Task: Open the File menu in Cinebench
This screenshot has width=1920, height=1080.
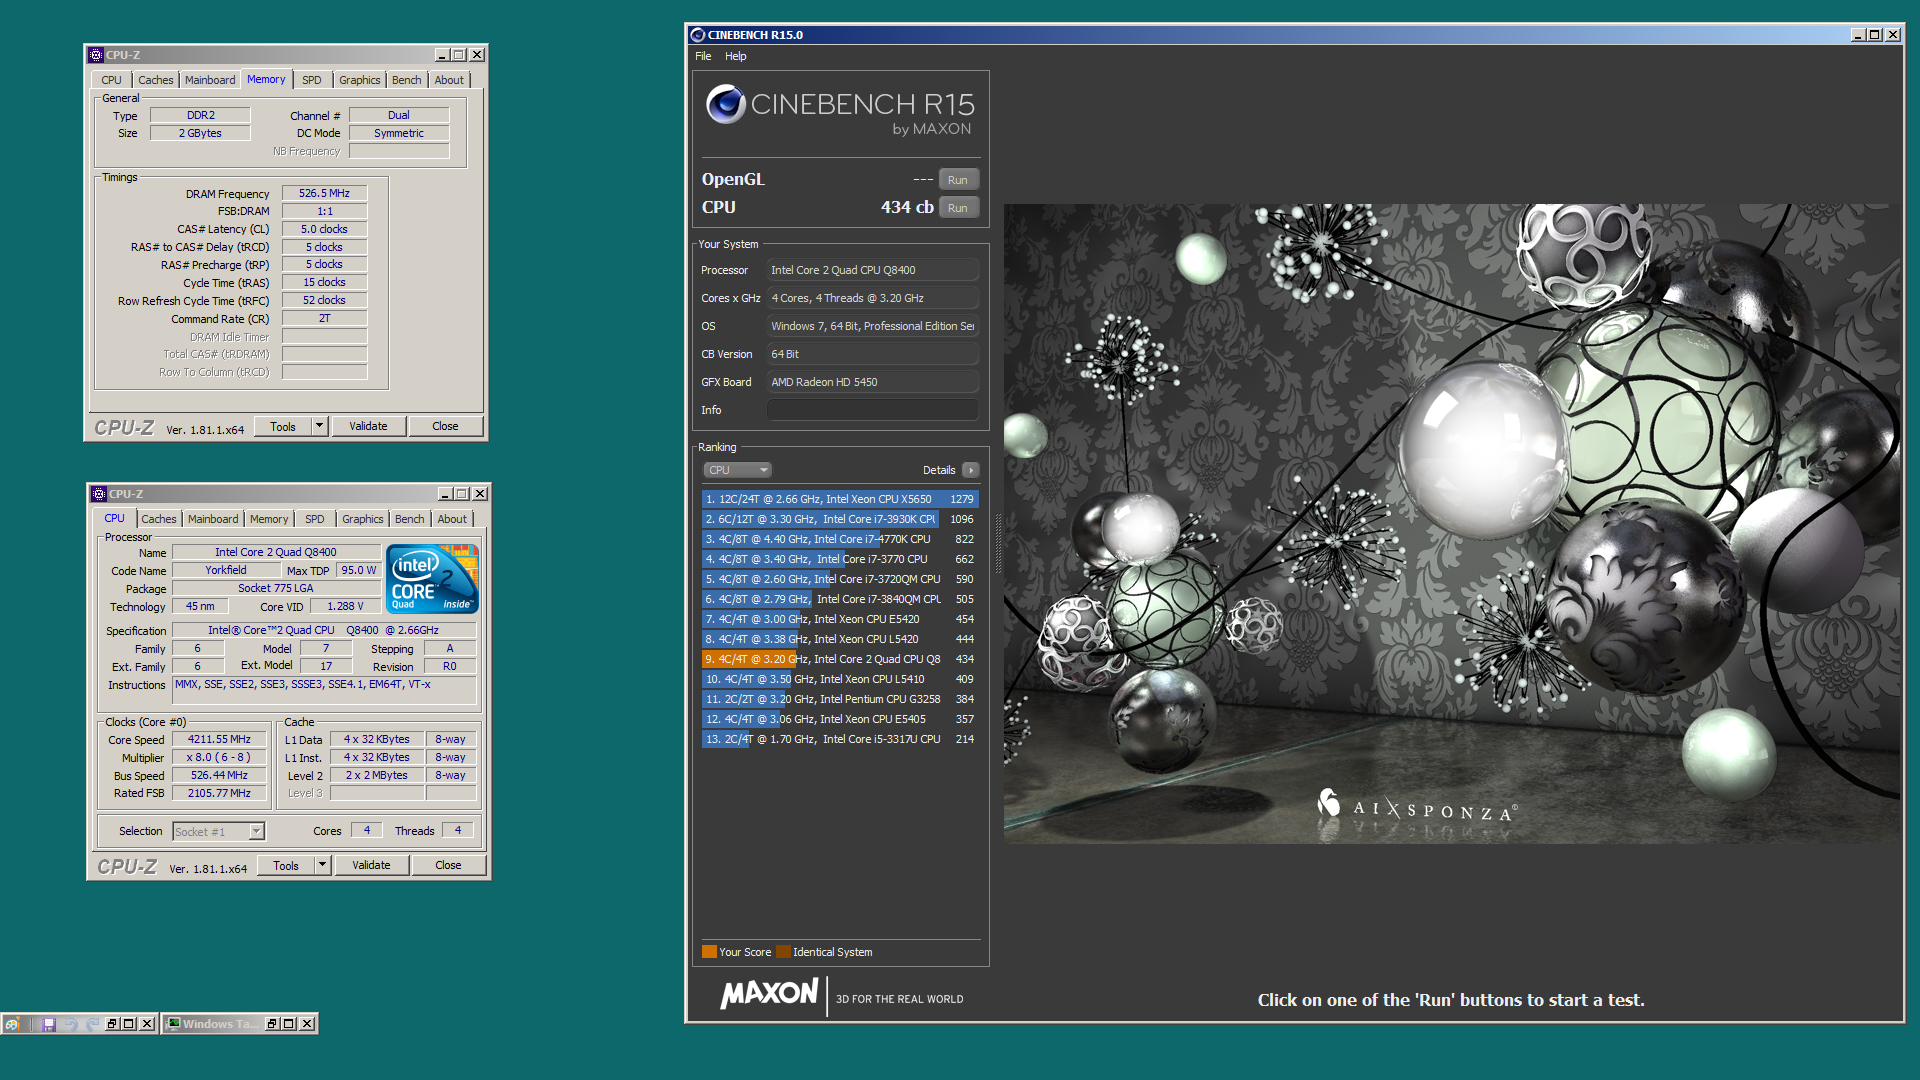Action: click(703, 56)
